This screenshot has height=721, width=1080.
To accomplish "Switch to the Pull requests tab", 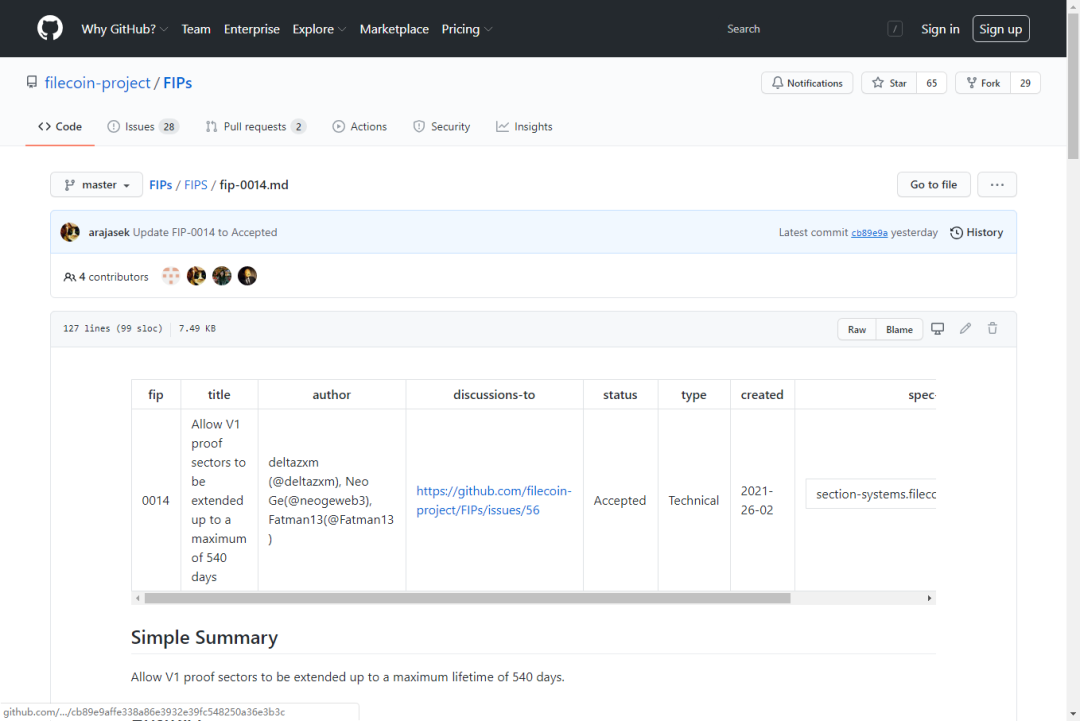I will click(x=255, y=127).
